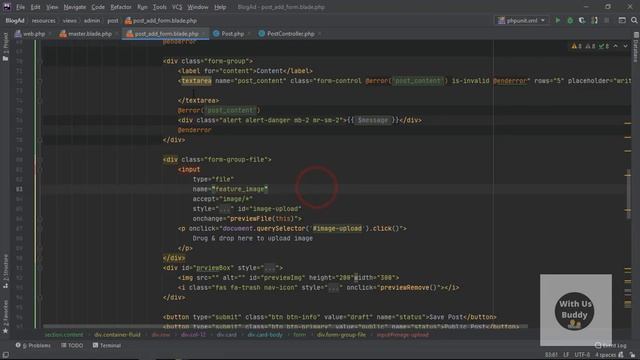Close the PostController.php tab

tap(319, 34)
